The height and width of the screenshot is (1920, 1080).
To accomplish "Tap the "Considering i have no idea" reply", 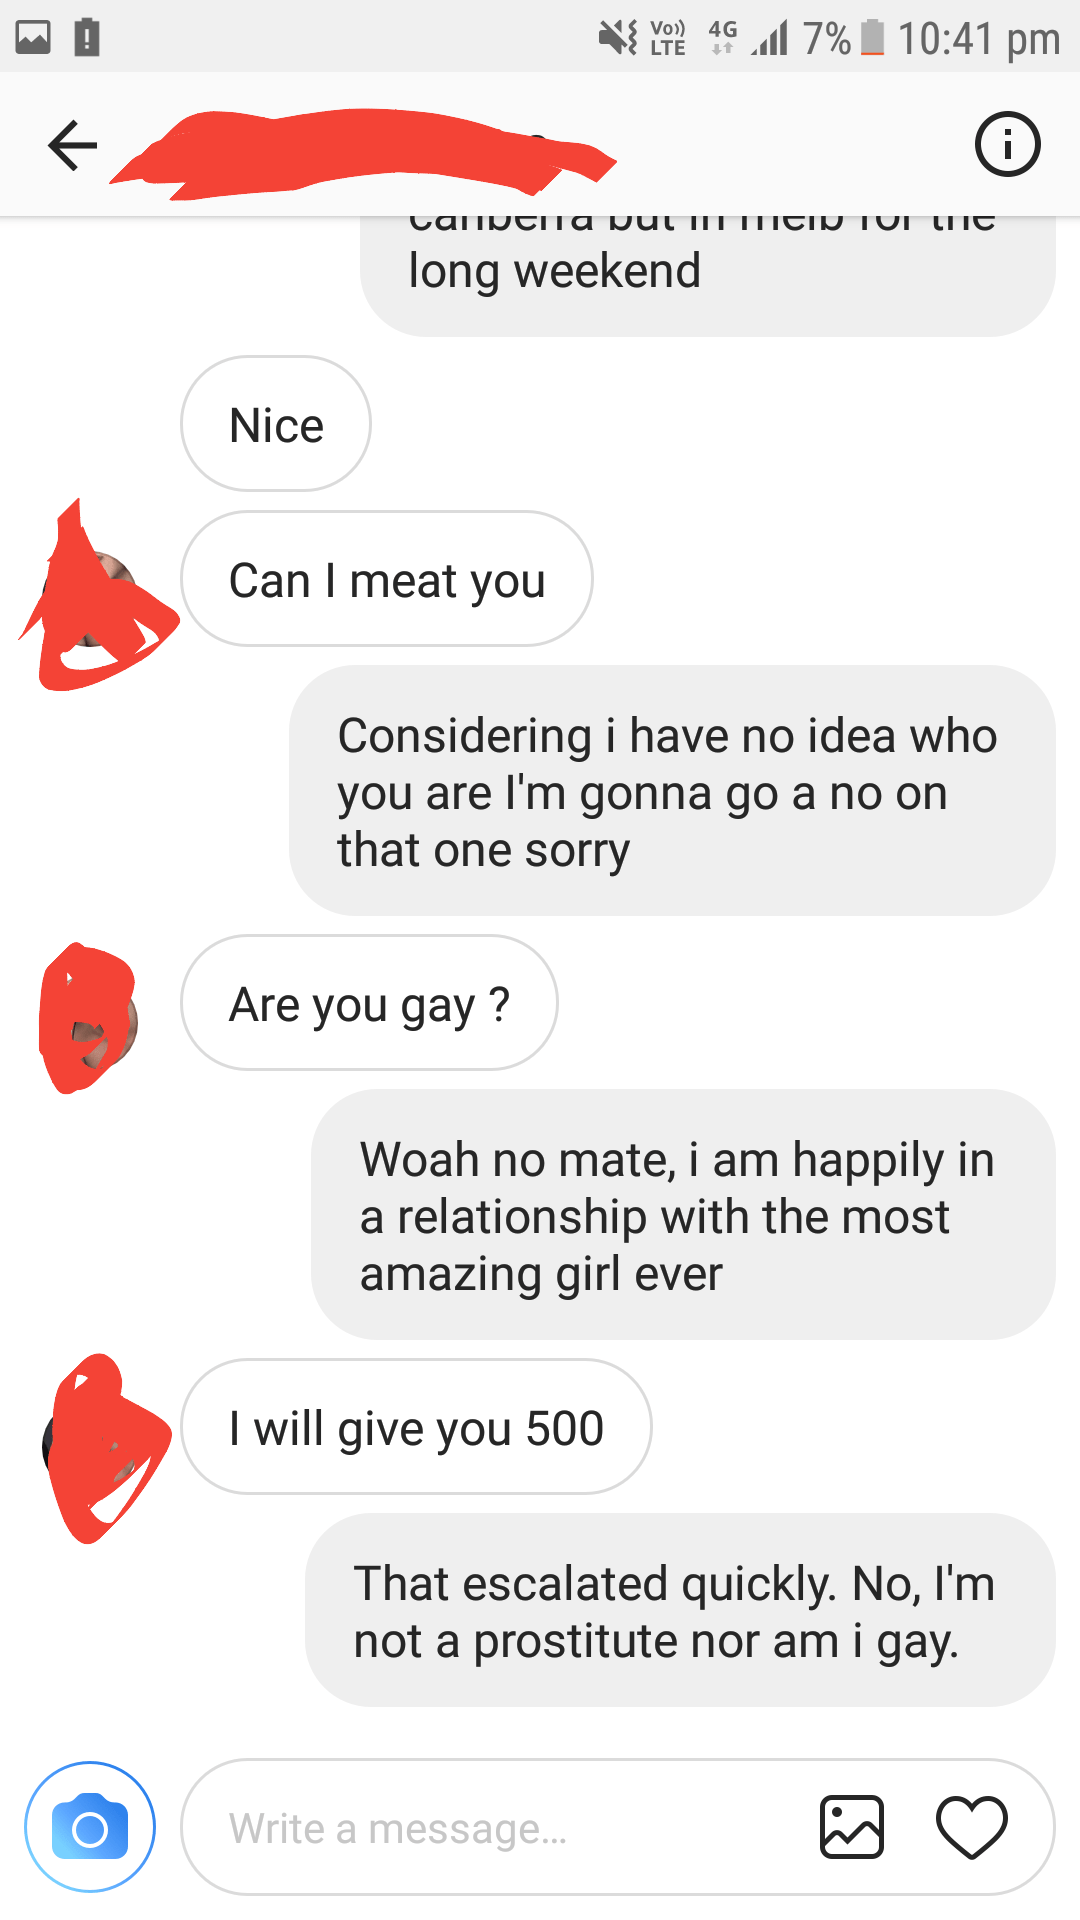I will [x=672, y=791].
